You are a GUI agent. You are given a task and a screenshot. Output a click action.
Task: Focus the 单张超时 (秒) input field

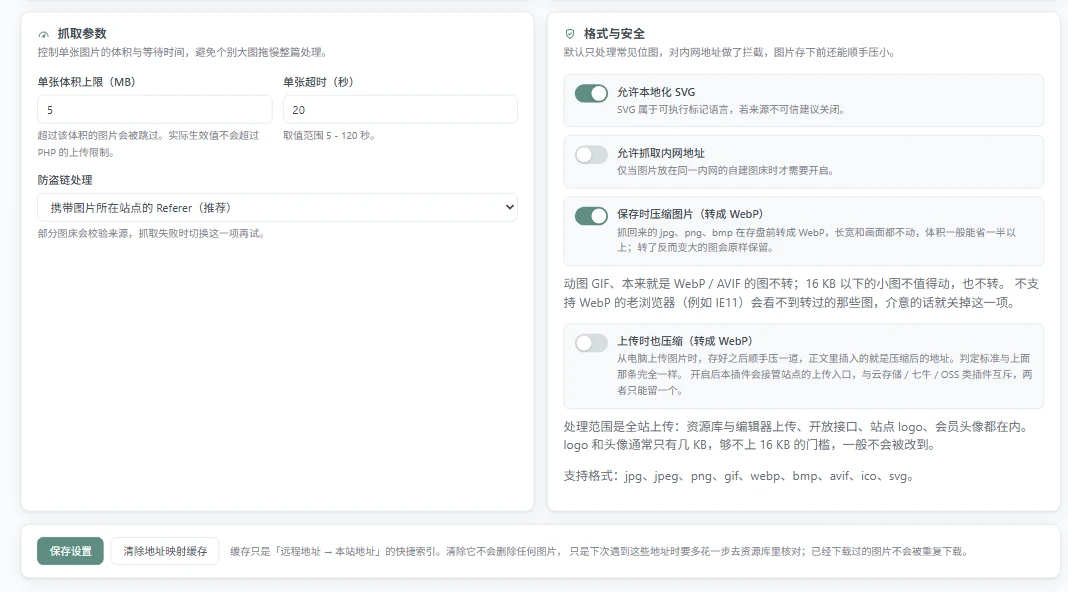click(x=400, y=110)
